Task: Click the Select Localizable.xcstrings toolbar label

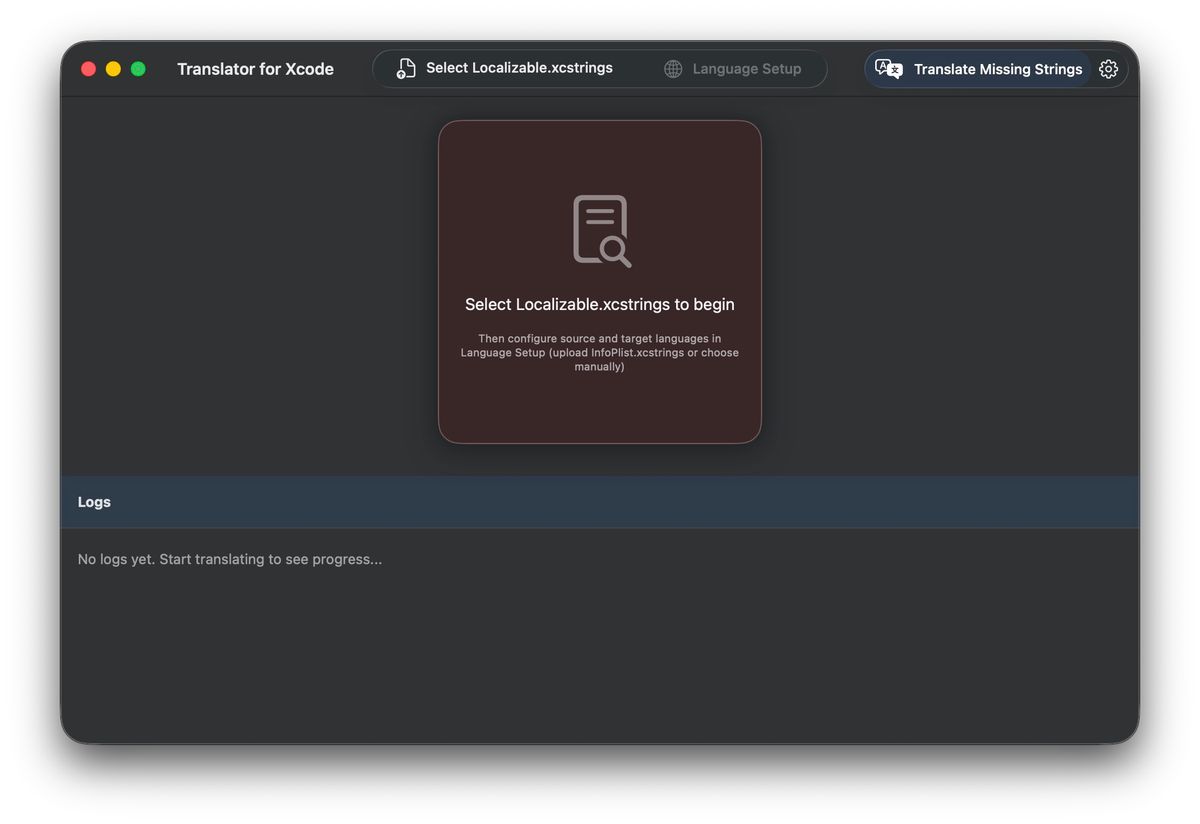Action: click(519, 68)
